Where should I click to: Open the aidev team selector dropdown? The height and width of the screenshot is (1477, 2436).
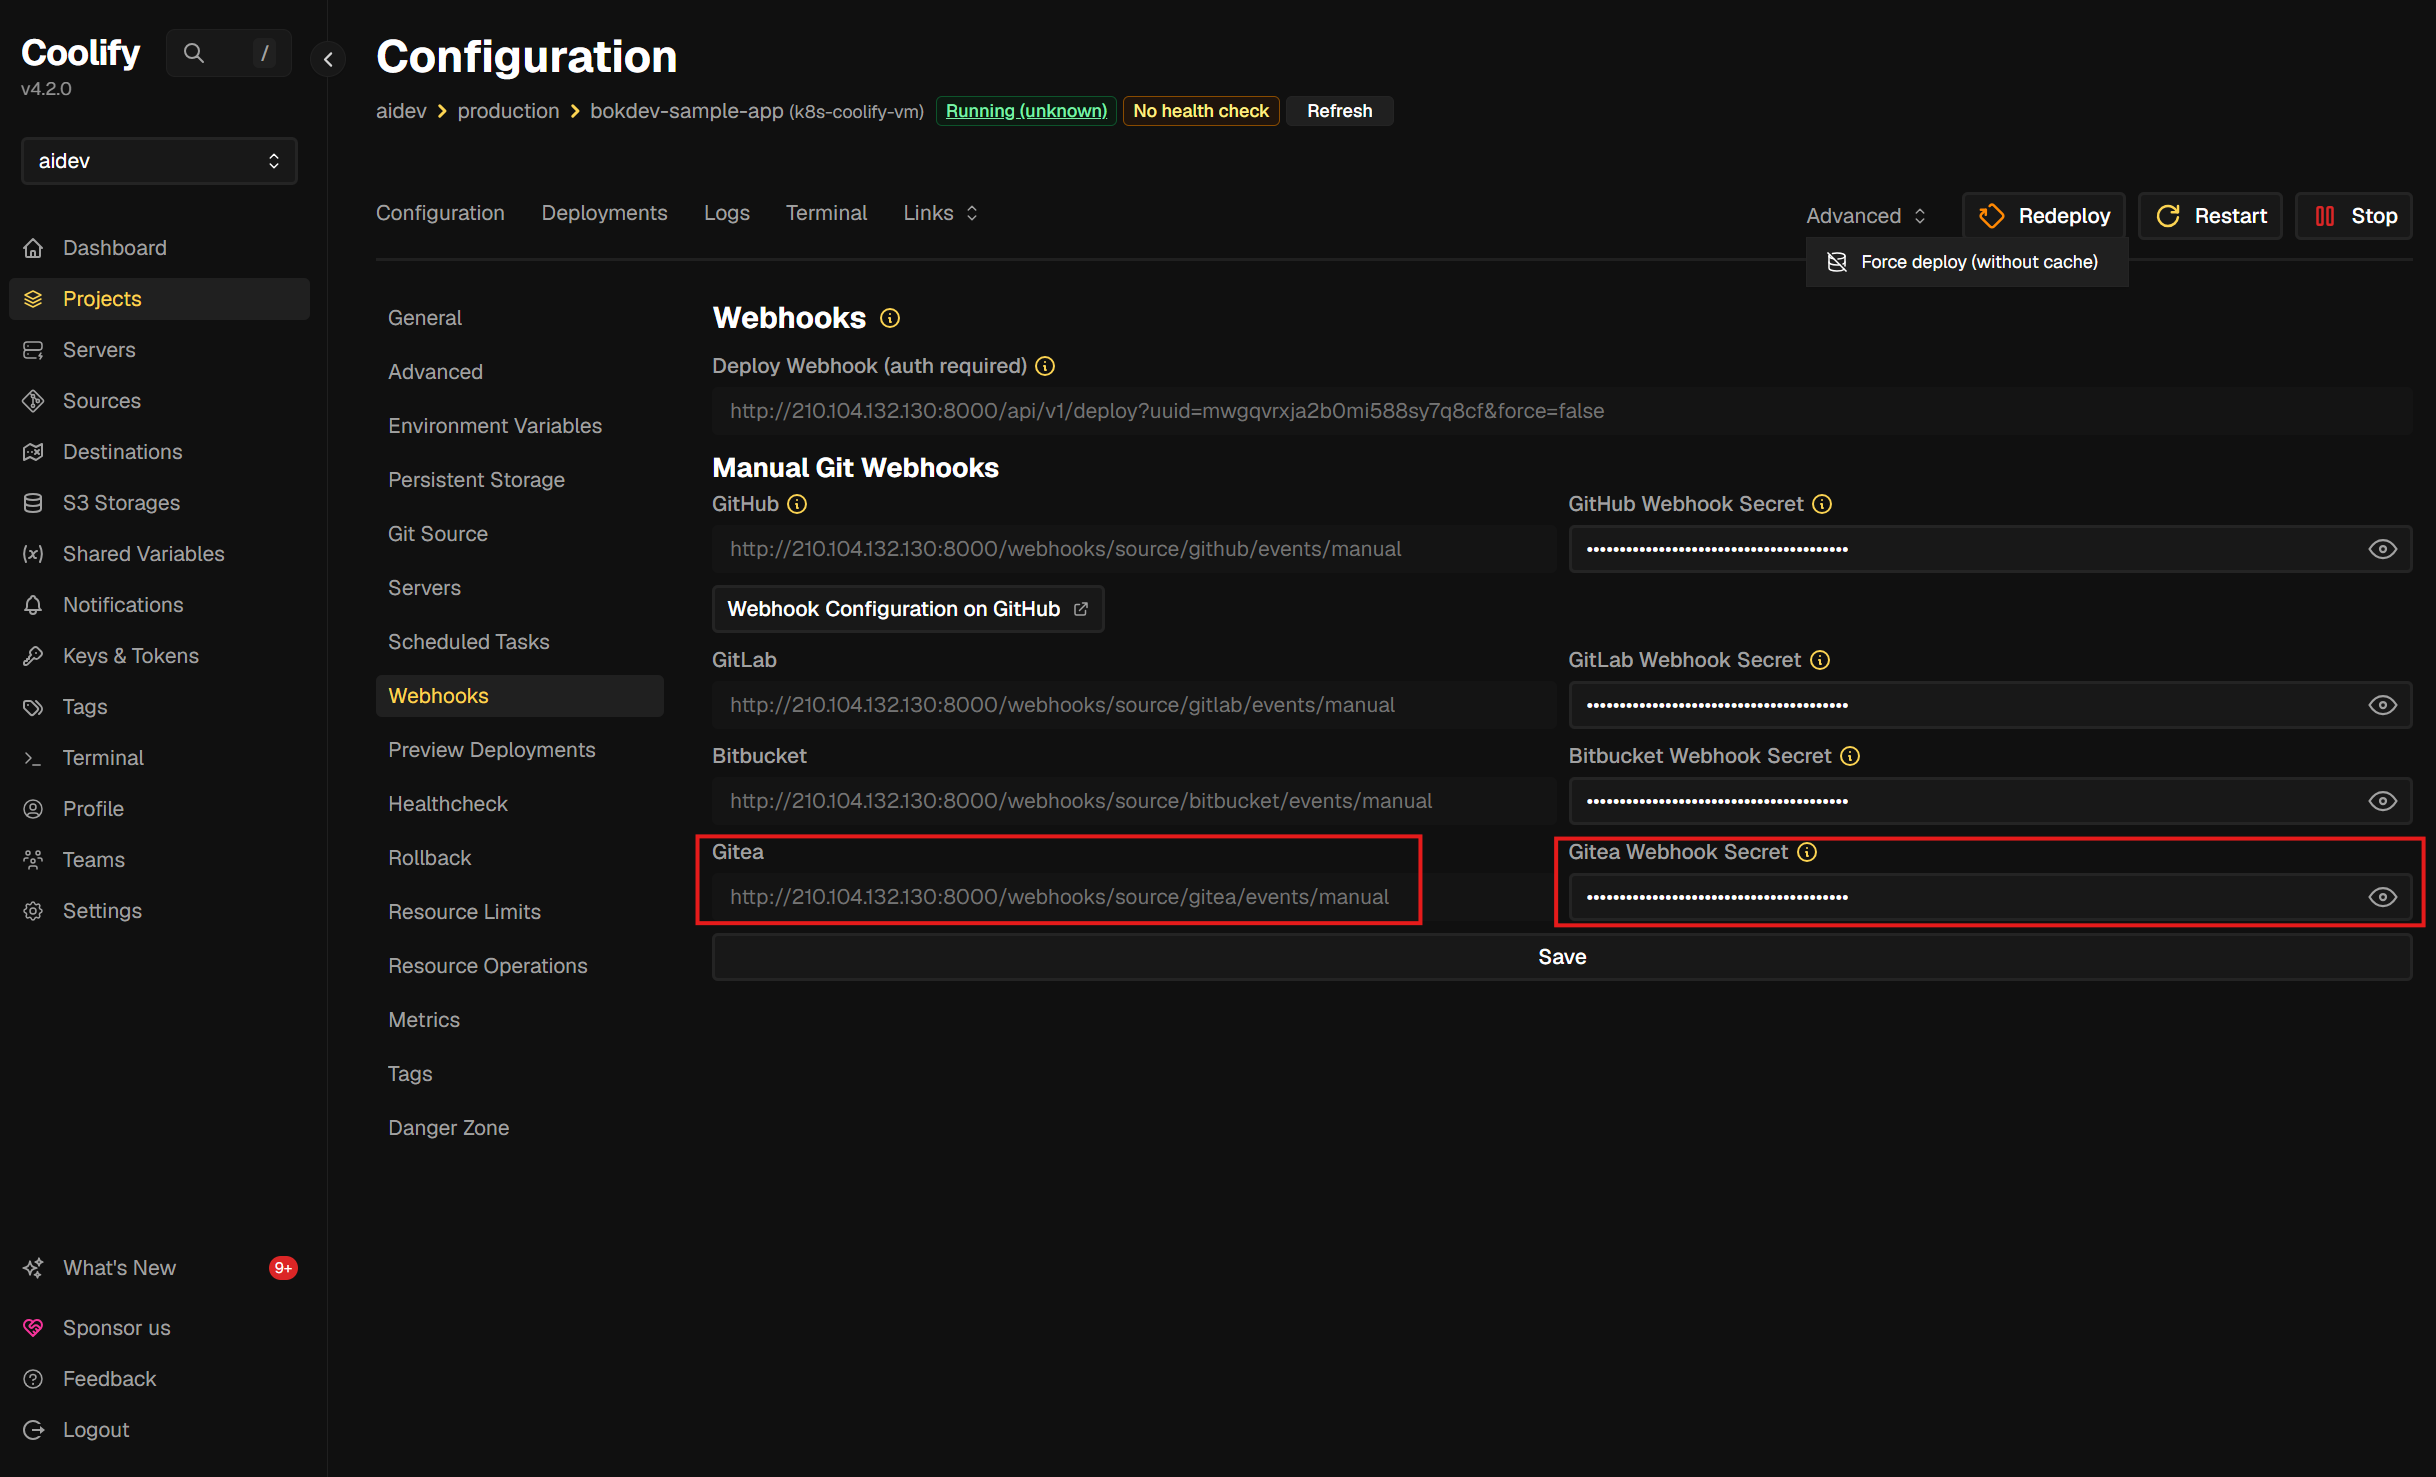(x=159, y=161)
